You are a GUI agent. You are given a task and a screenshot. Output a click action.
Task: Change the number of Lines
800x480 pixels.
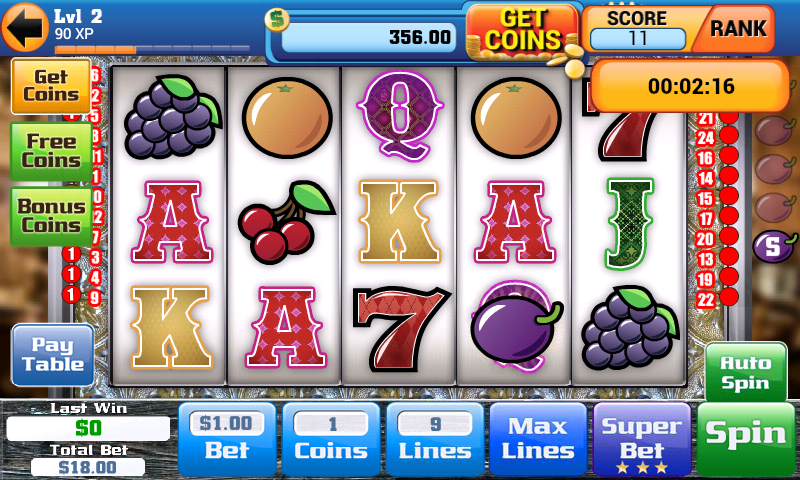coord(435,439)
